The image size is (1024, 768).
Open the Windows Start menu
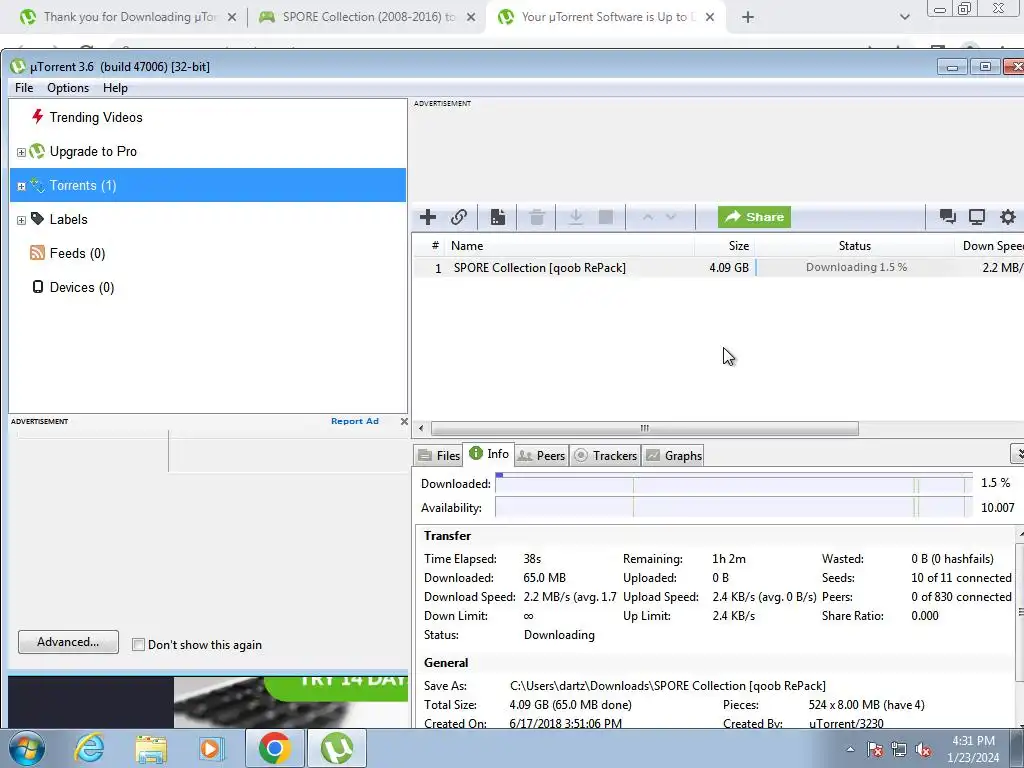(27, 748)
